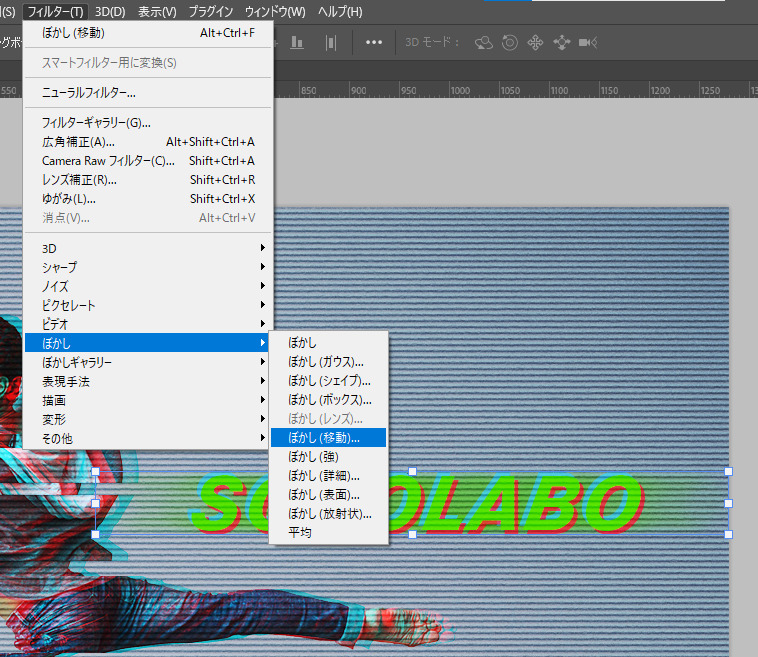Open the three-dots more options button

(374, 42)
